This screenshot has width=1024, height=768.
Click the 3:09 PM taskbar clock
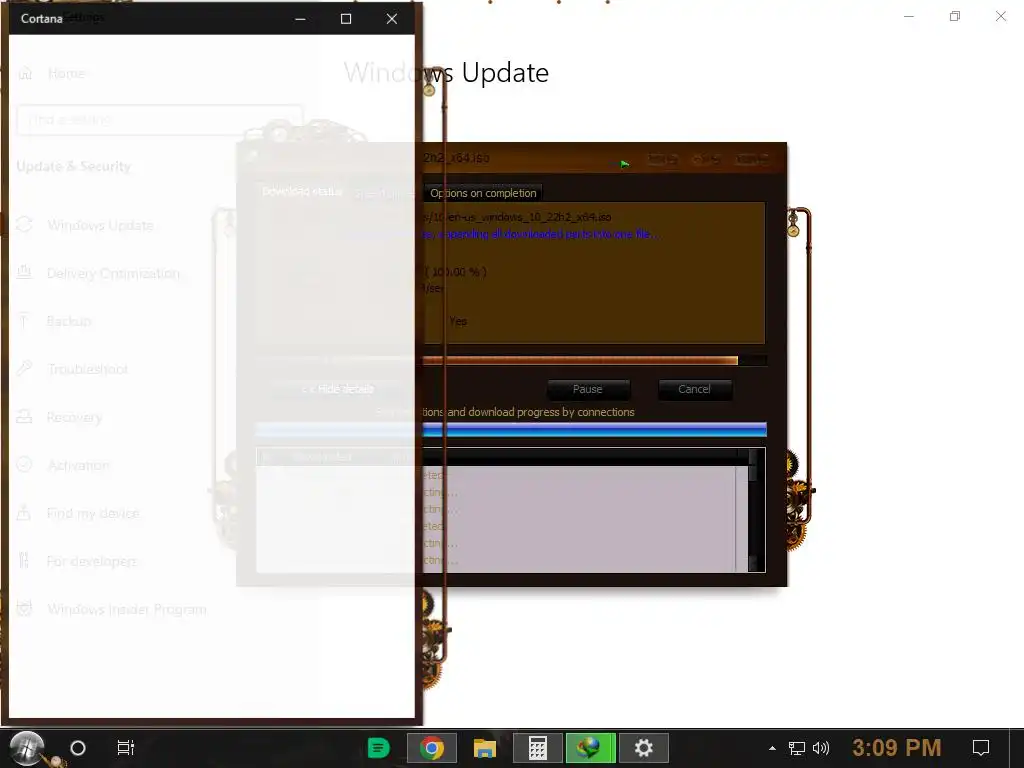pyautogui.click(x=897, y=748)
